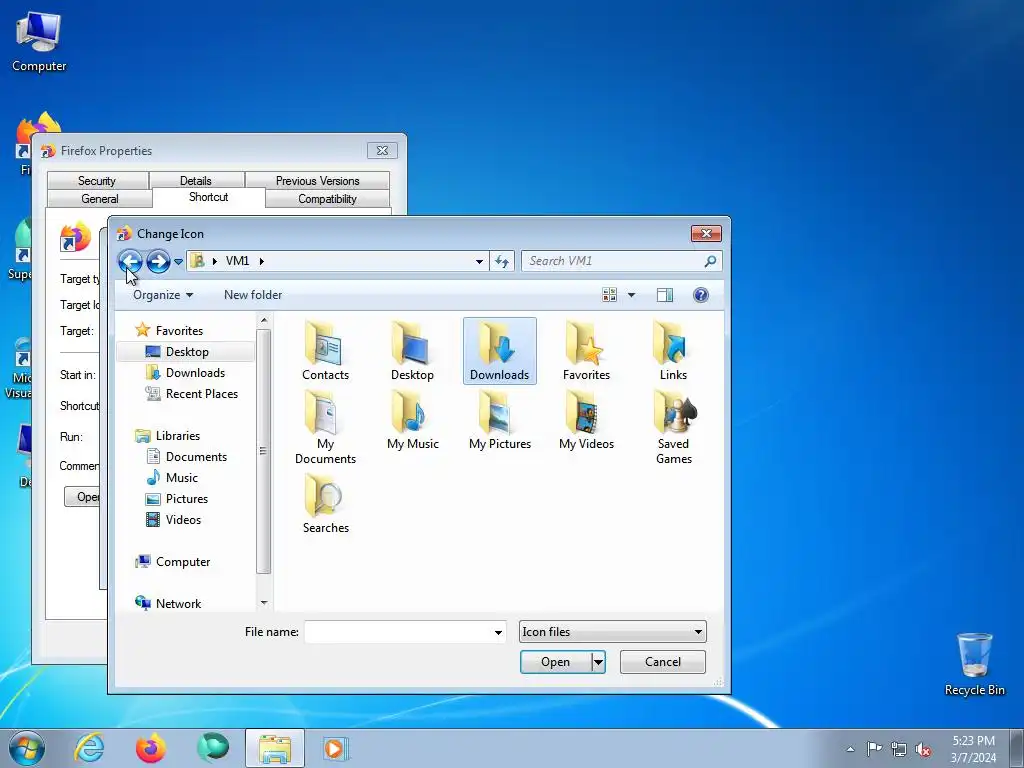Screen dimensions: 1024x768
Task: Switch to Details tab in Firefox Properties
Action: pos(196,181)
